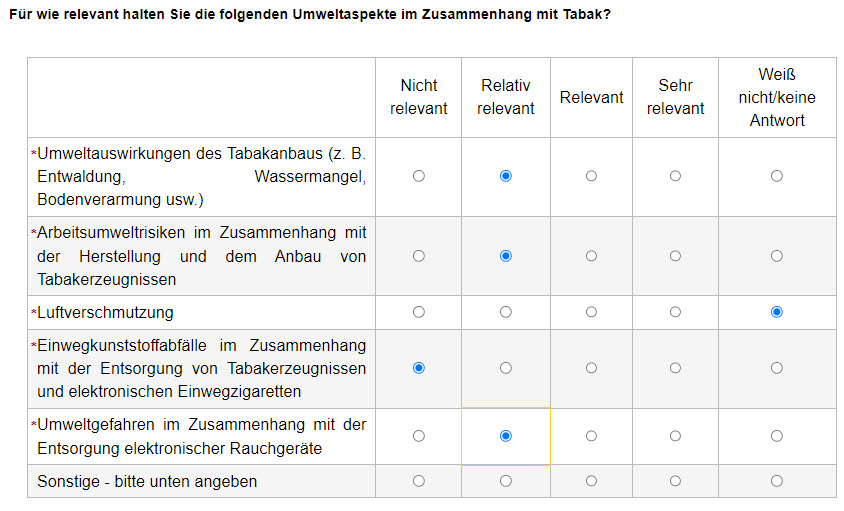The height and width of the screenshot is (511, 844).
Task: Select 'Nicht relevant' for Umweltauswirkungen des Tabakanbaus
Action: (x=419, y=176)
